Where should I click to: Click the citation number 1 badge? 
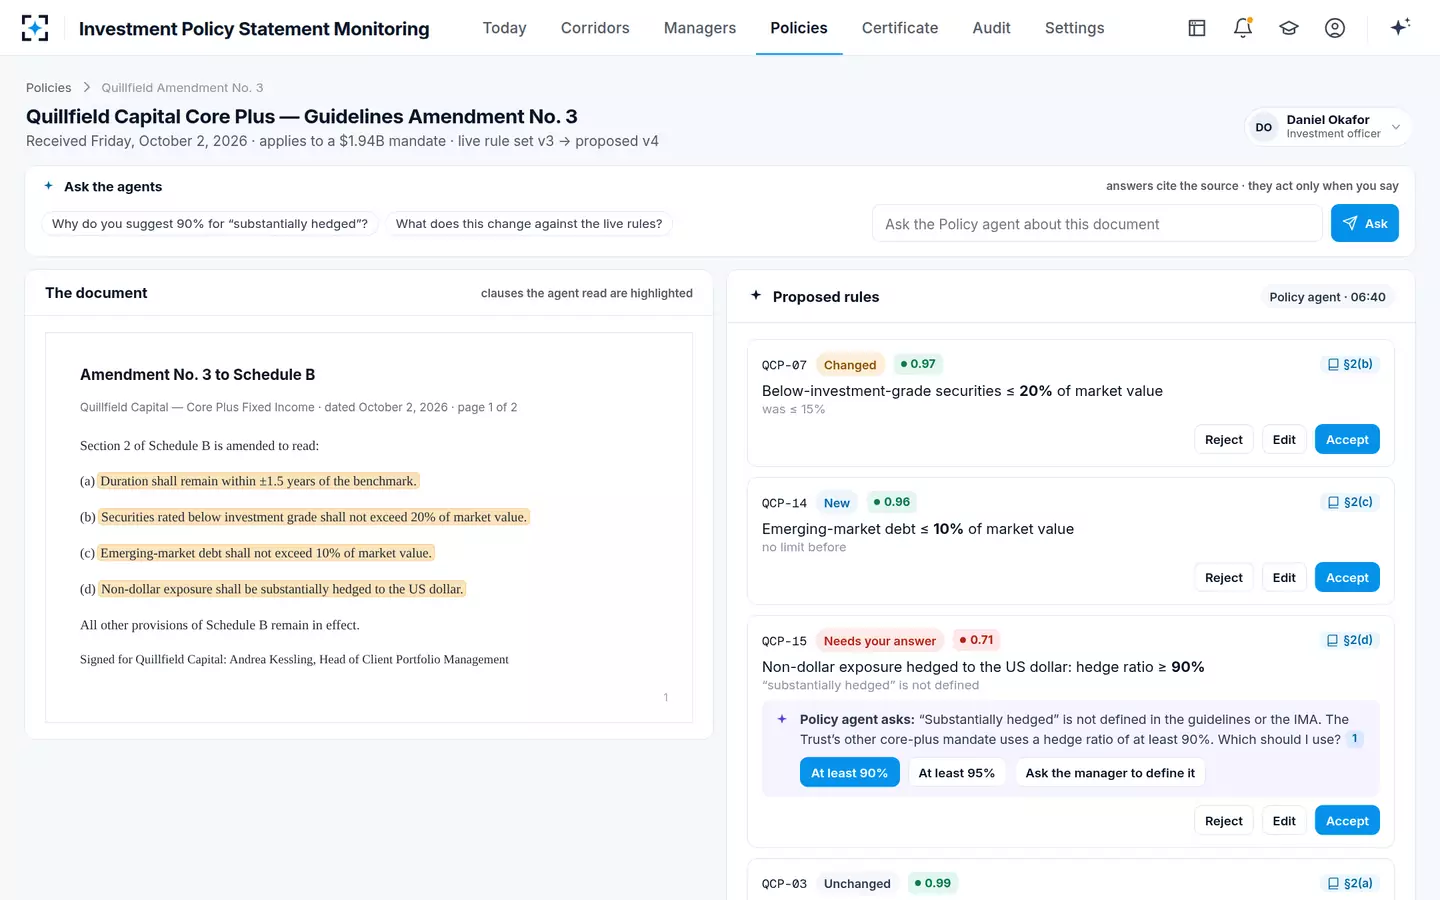[x=1355, y=739]
